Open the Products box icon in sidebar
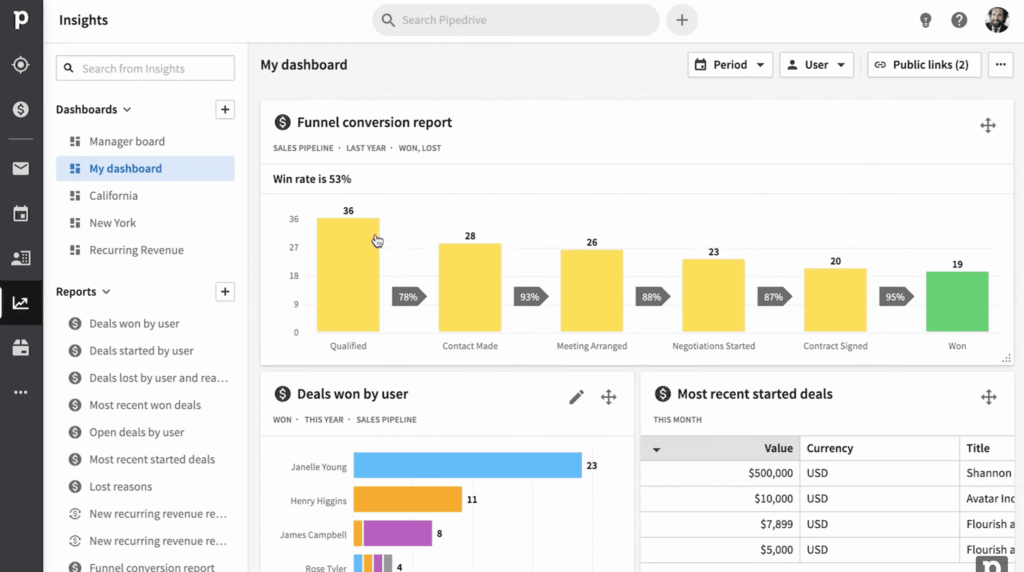The width and height of the screenshot is (1024, 572). 21,347
